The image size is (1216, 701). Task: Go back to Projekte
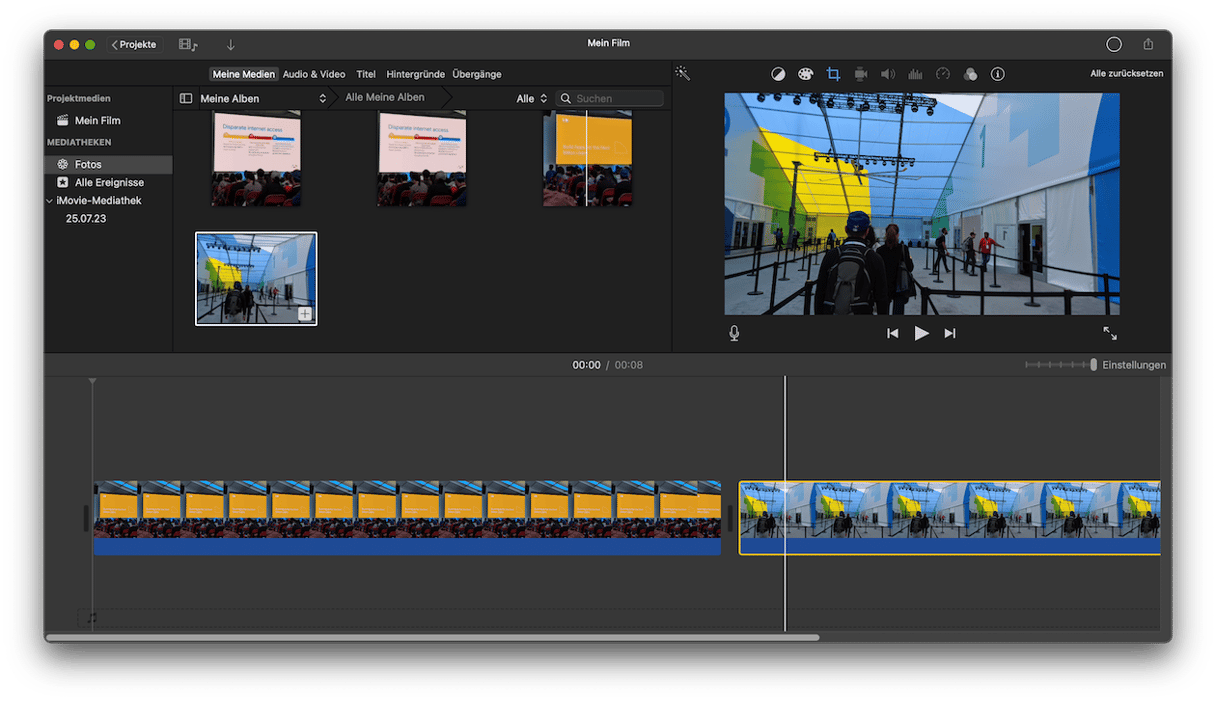coord(134,45)
